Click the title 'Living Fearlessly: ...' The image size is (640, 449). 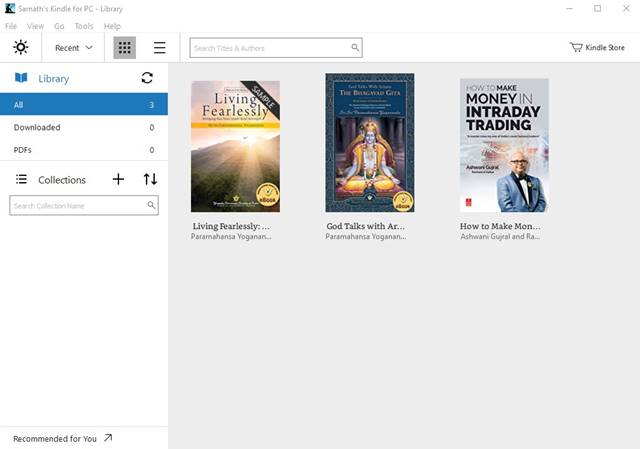231,226
